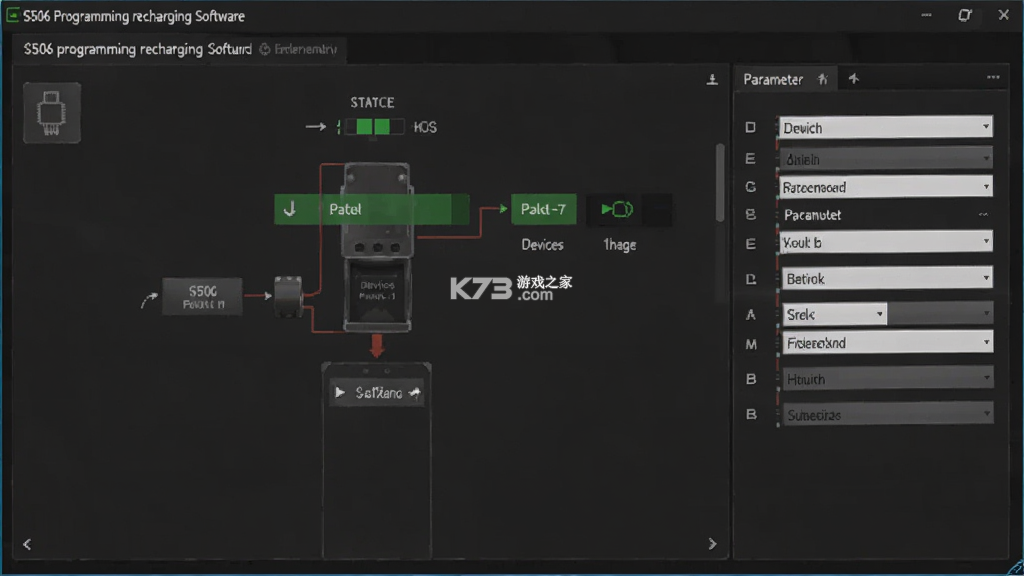Click the info icon in the title tab
1024x576 pixels.
(x=264, y=49)
